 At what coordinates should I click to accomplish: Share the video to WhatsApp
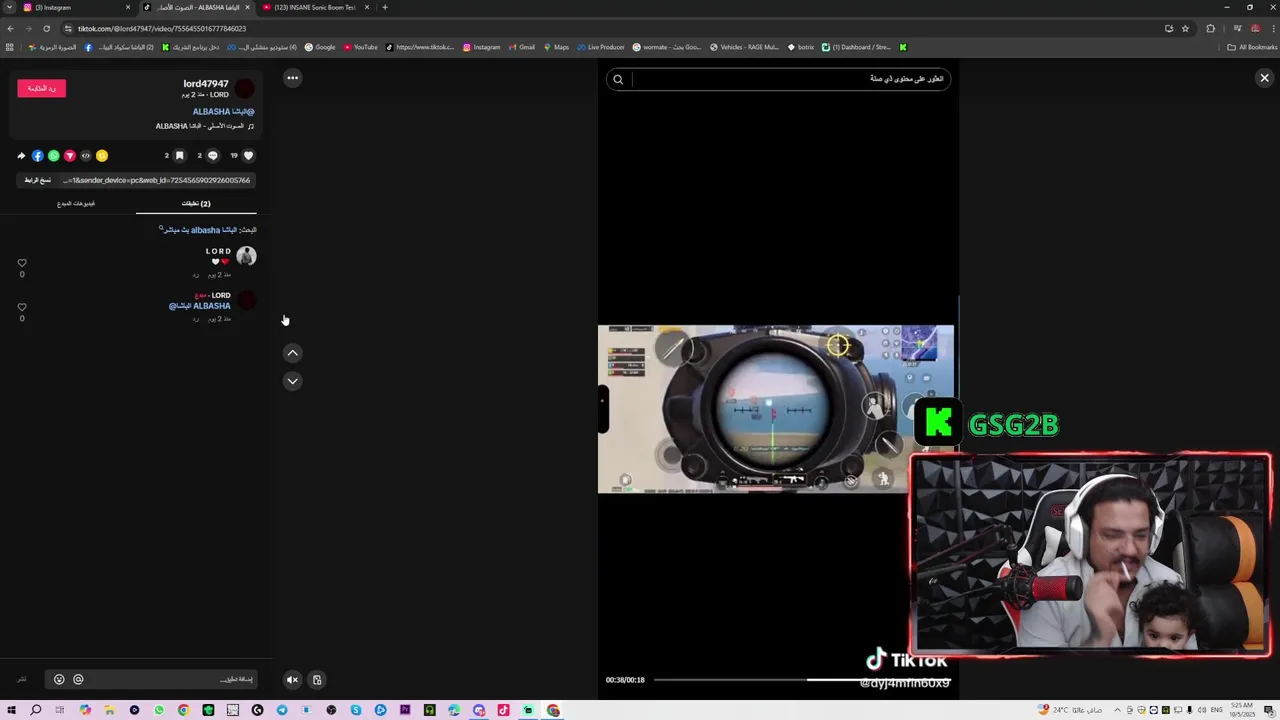point(53,155)
